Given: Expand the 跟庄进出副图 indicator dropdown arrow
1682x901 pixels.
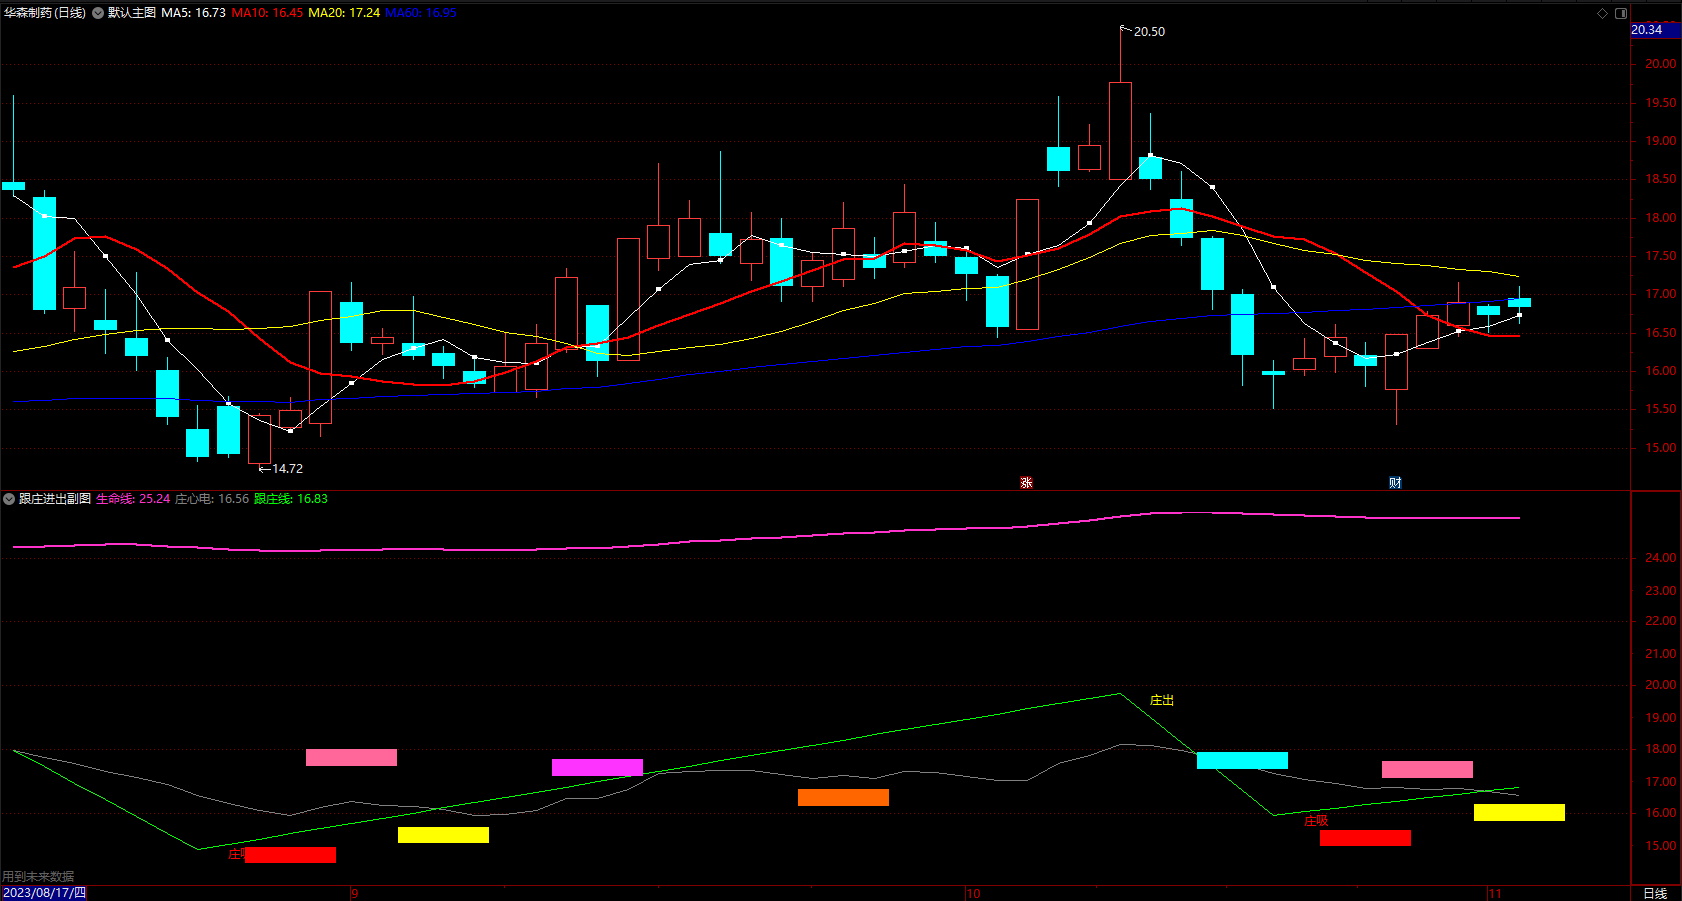Looking at the screenshot, I should (9, 499).
